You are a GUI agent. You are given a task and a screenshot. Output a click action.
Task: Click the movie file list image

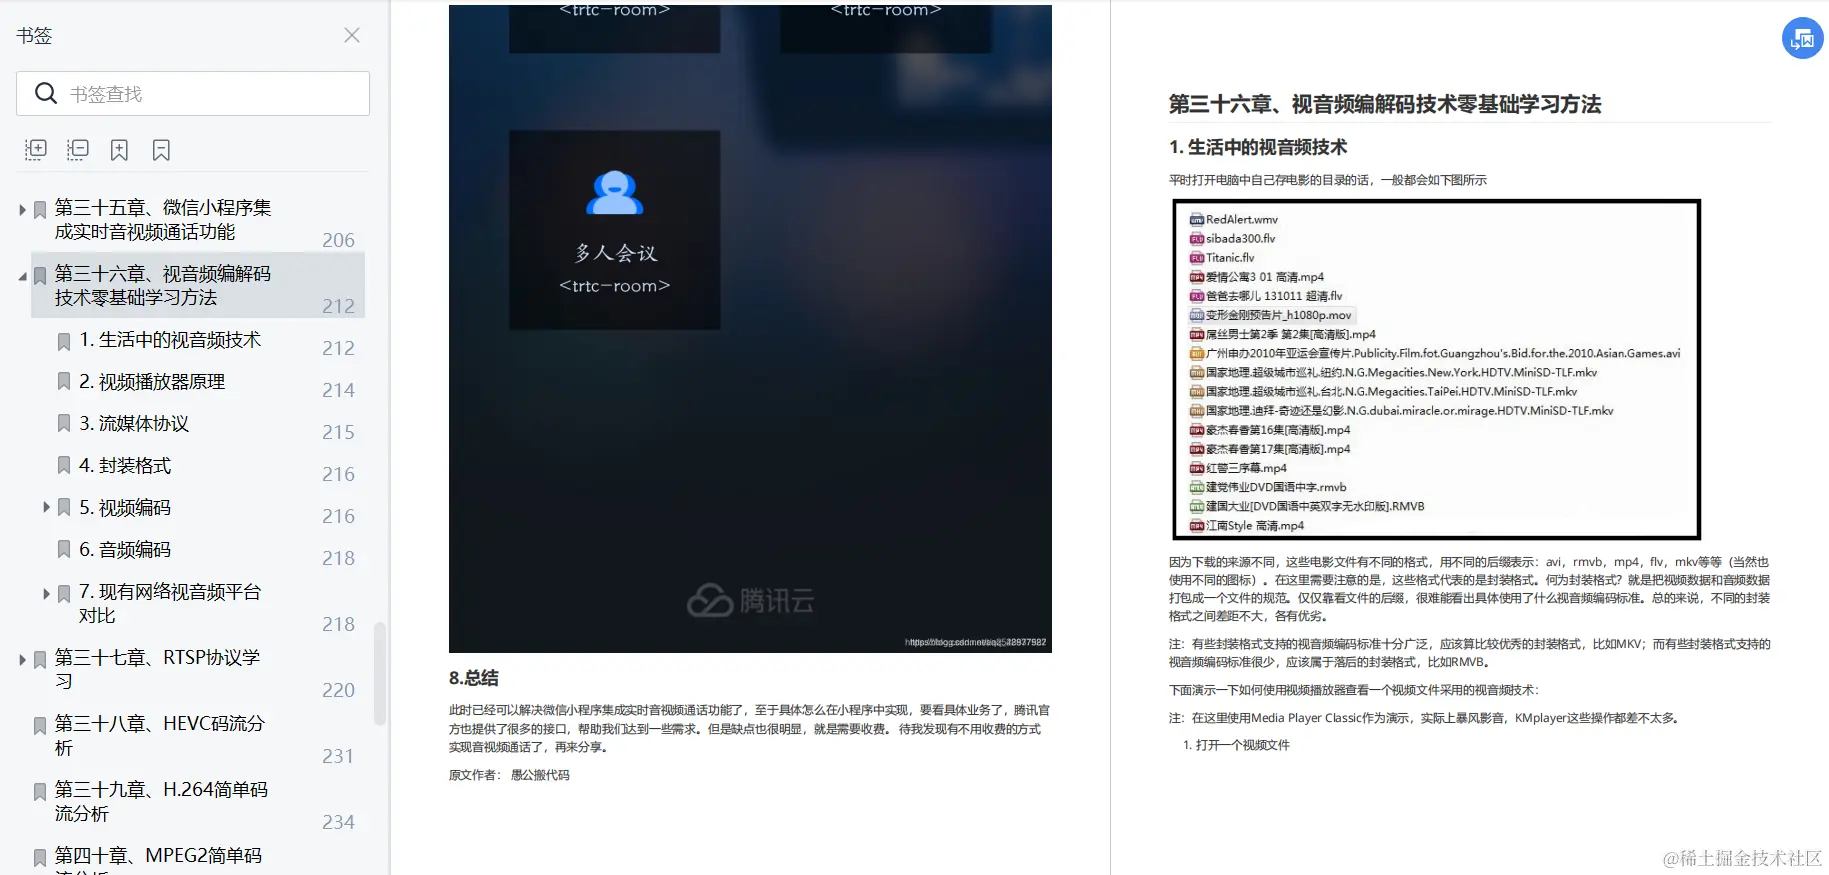[x=1436, y=370]
